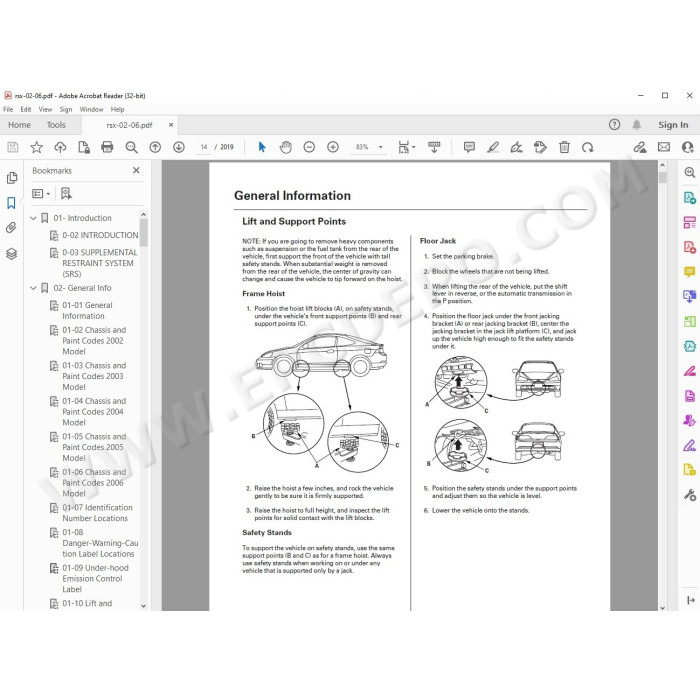Screen dimensions: 700x700
Task: Open right-pane search zoom tool
Action: point(690,172)
